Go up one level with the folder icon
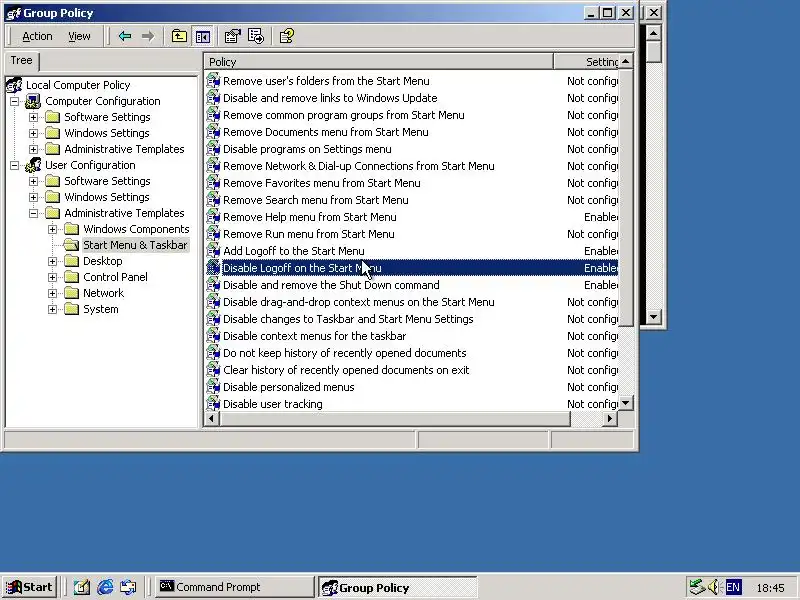 [179, 36]
